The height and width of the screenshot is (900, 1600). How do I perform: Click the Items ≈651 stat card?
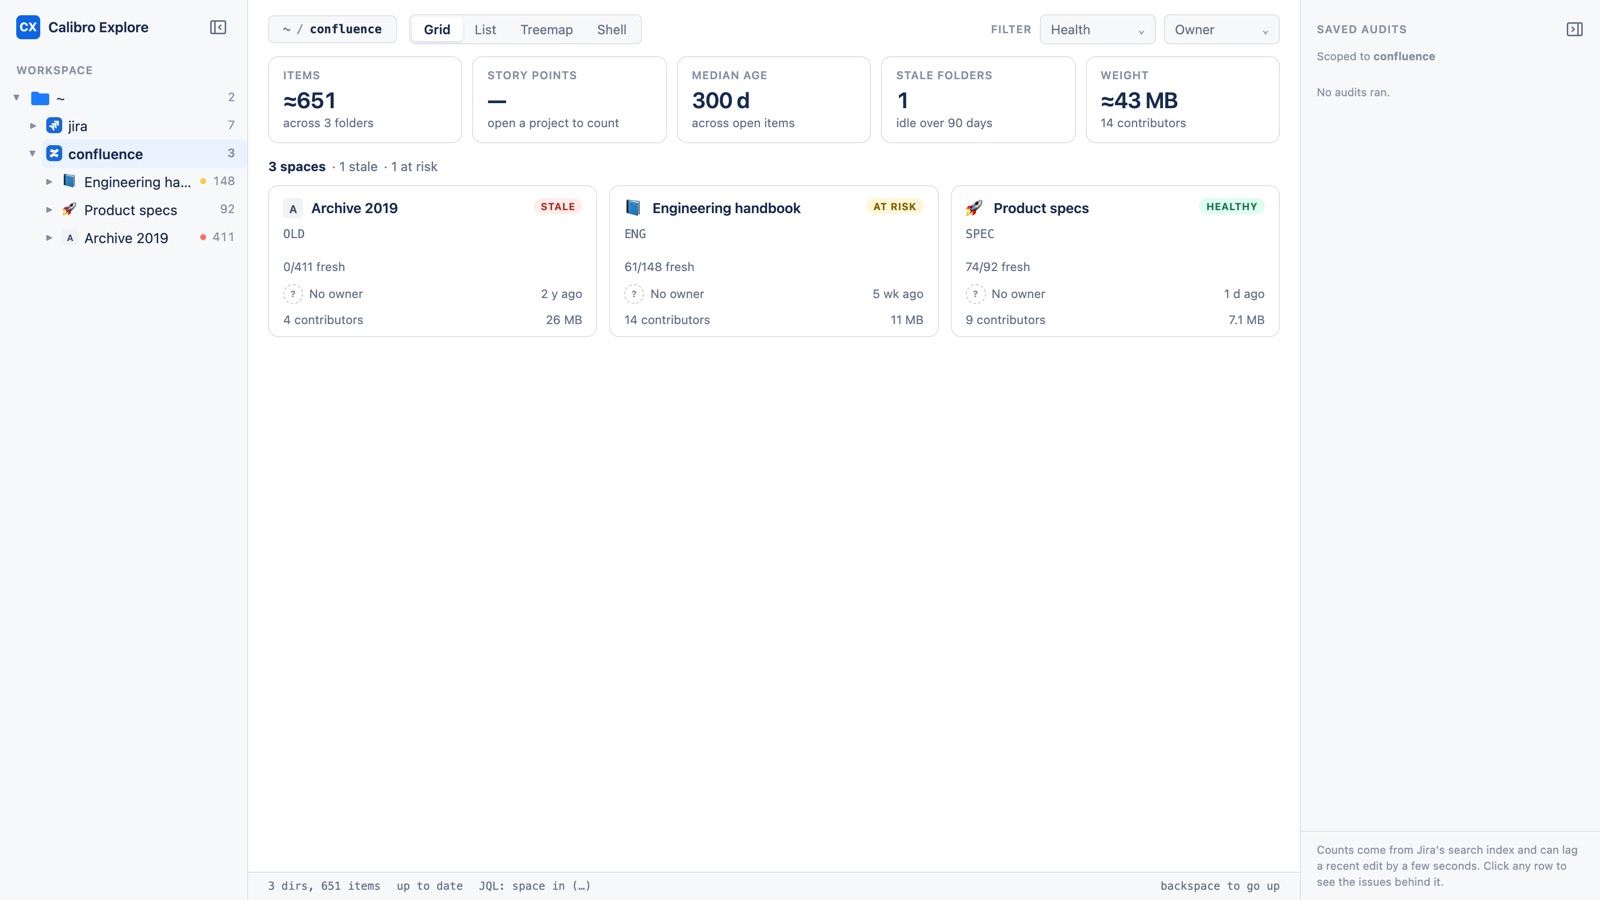(365, 100)
